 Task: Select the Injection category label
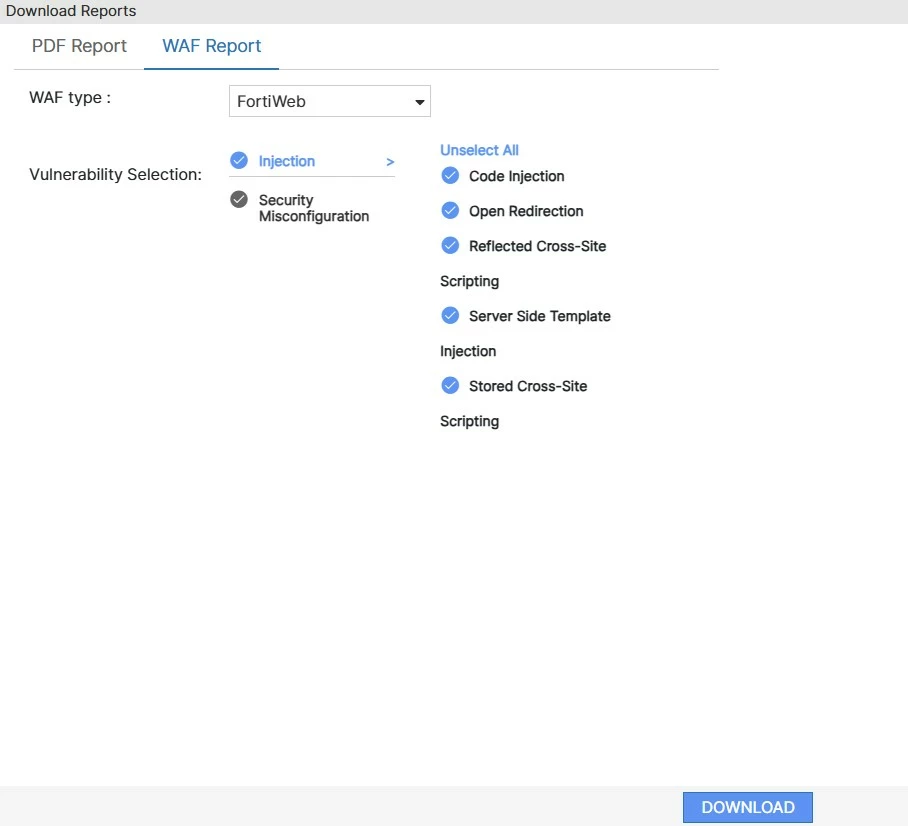287,161
